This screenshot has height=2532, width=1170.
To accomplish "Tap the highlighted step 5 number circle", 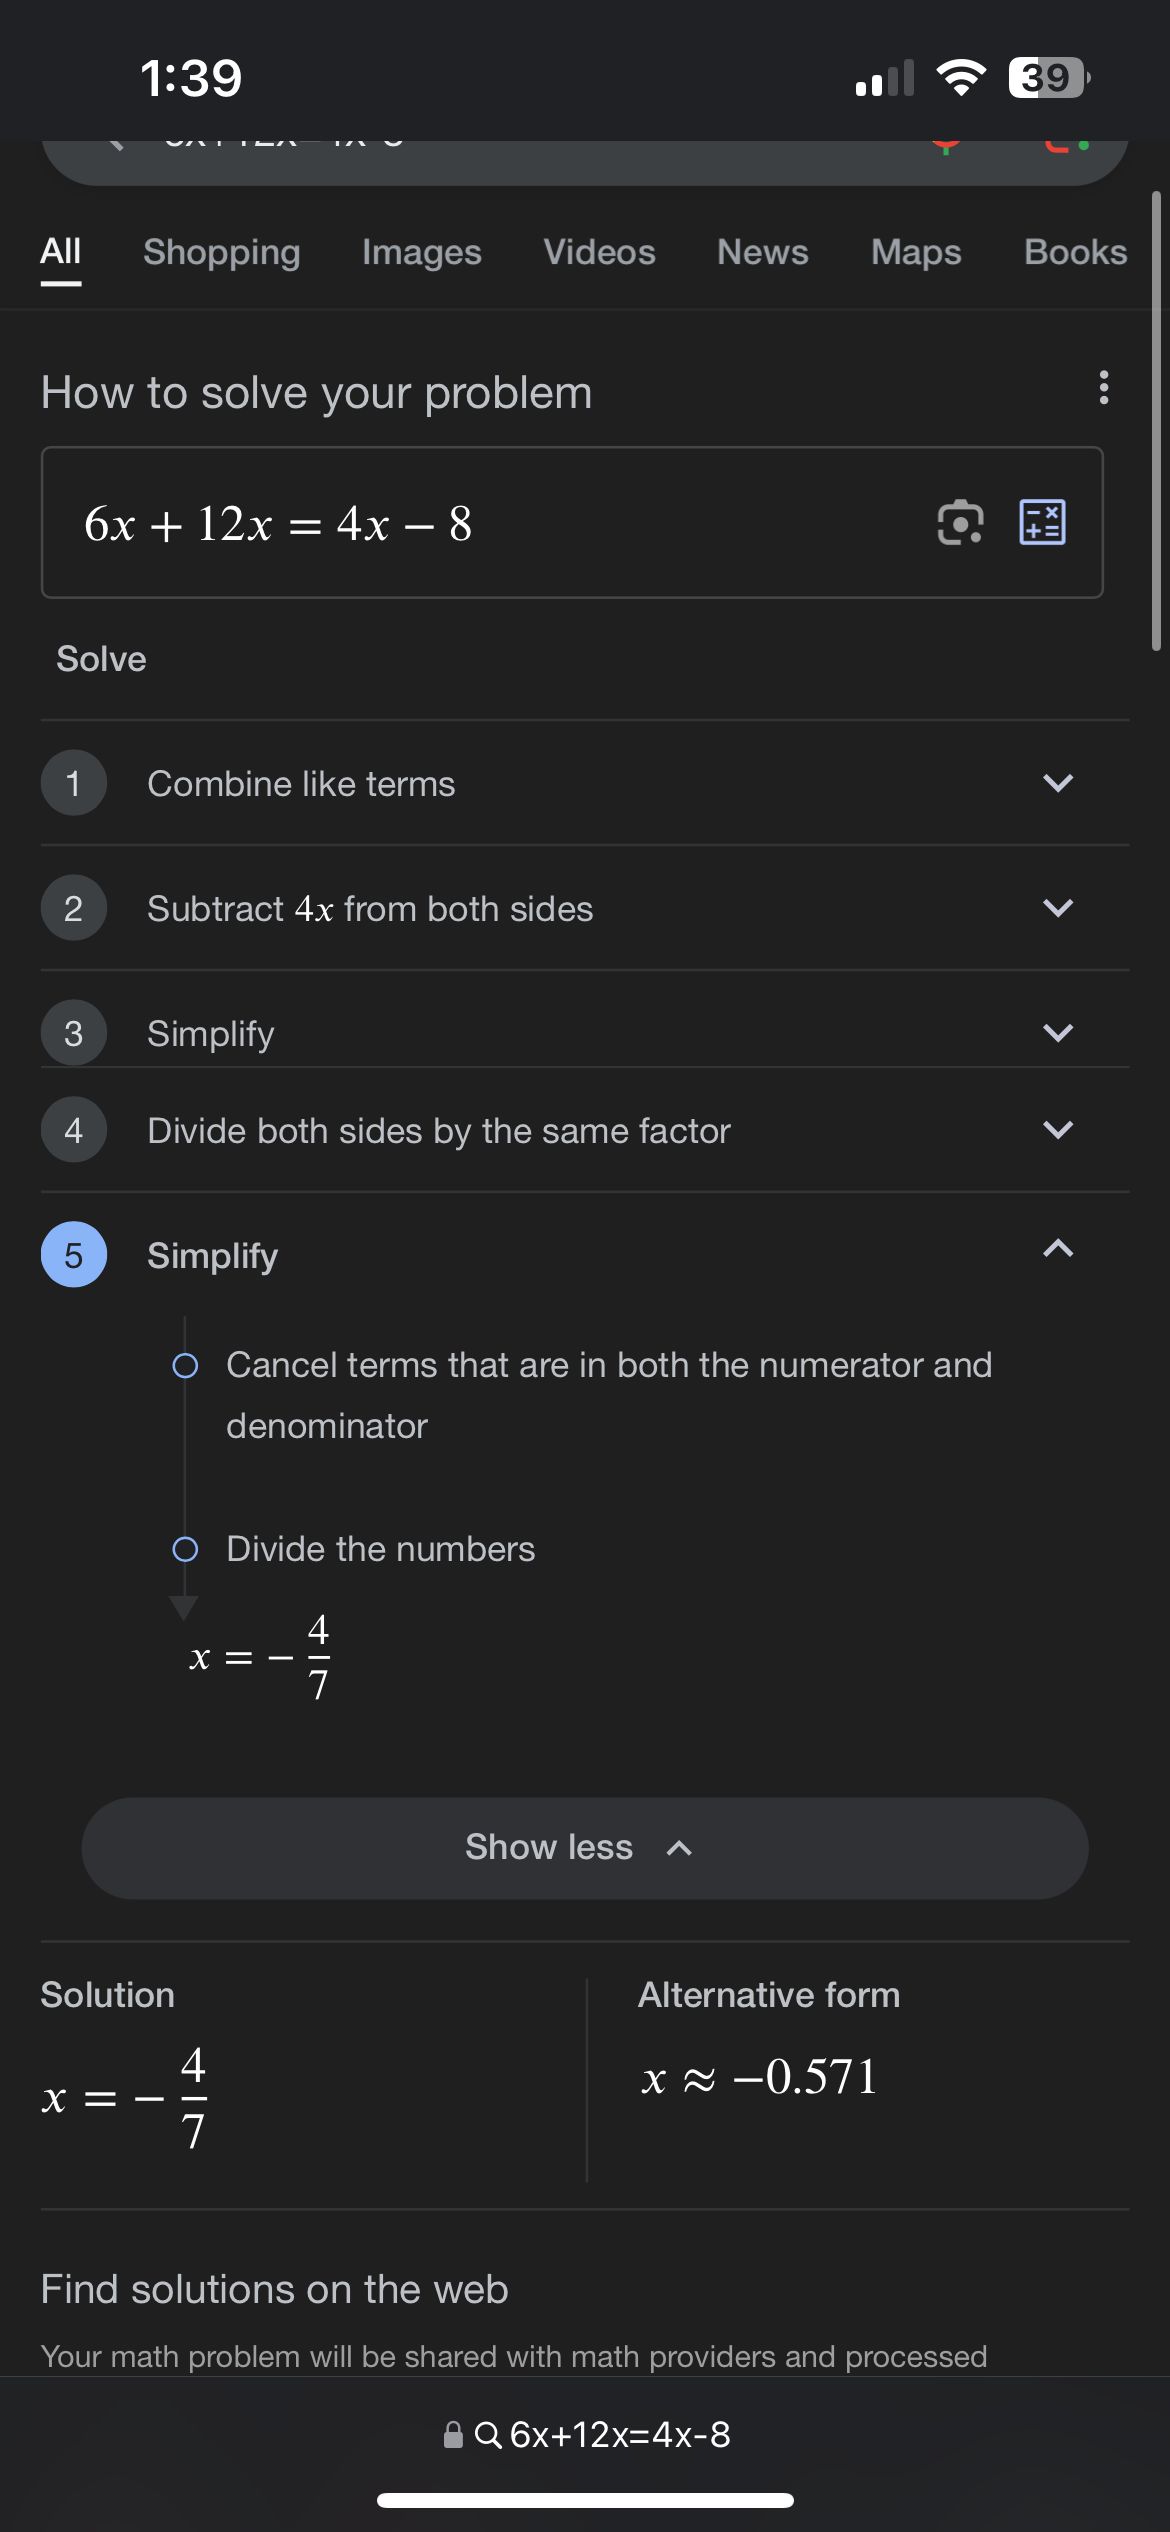I will point(73,1255).
